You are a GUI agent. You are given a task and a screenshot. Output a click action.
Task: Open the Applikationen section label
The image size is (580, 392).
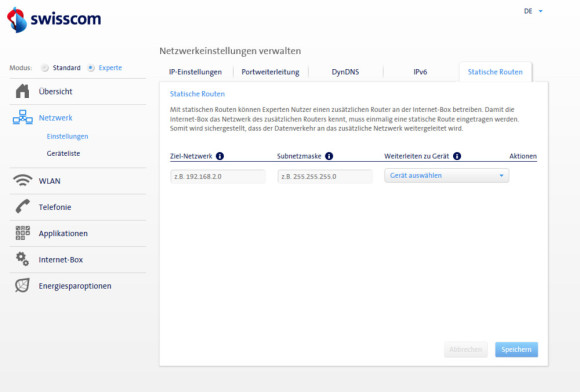(x=63, y=233)
